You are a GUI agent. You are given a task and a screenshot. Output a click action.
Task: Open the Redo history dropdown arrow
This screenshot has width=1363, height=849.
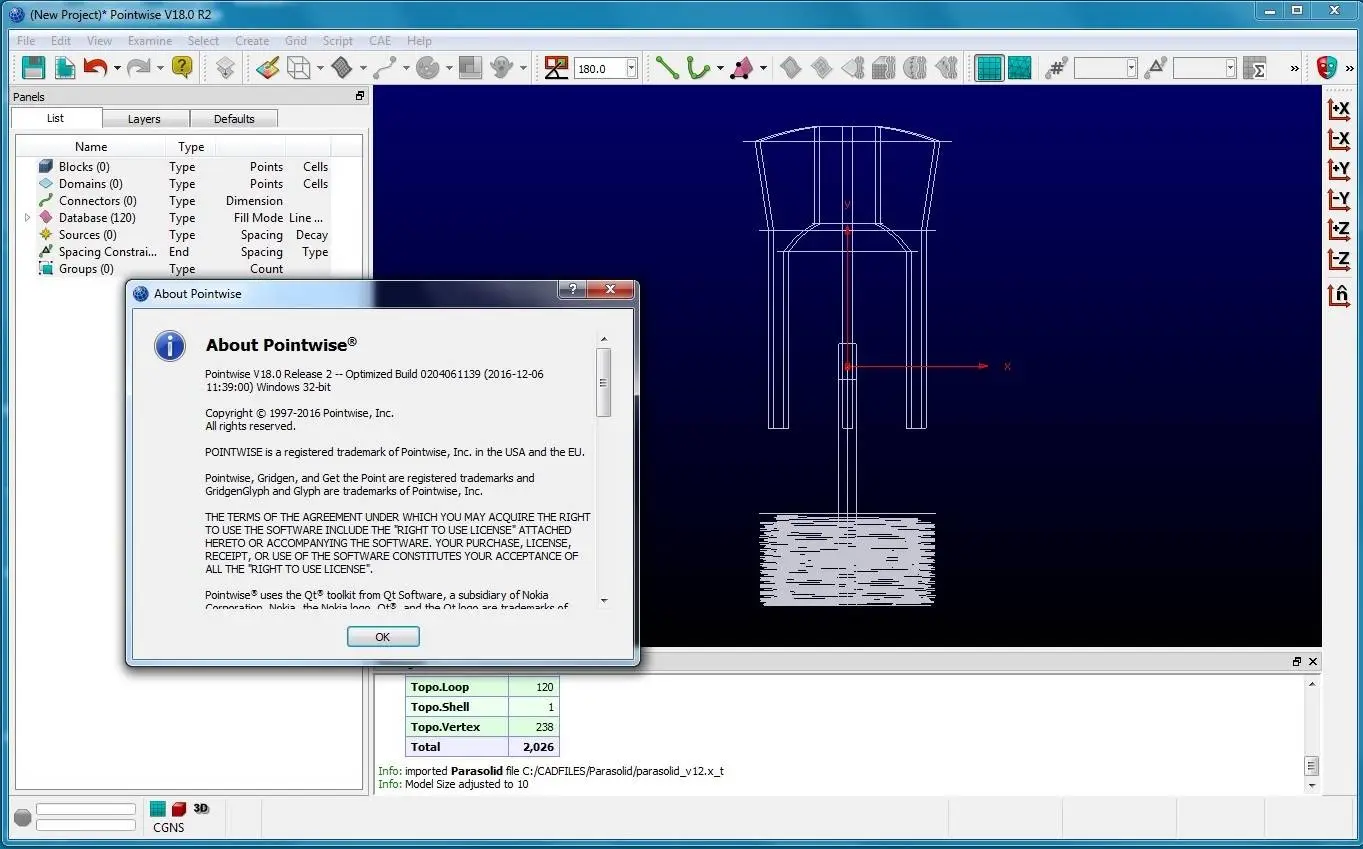click(x=160, y=69)
